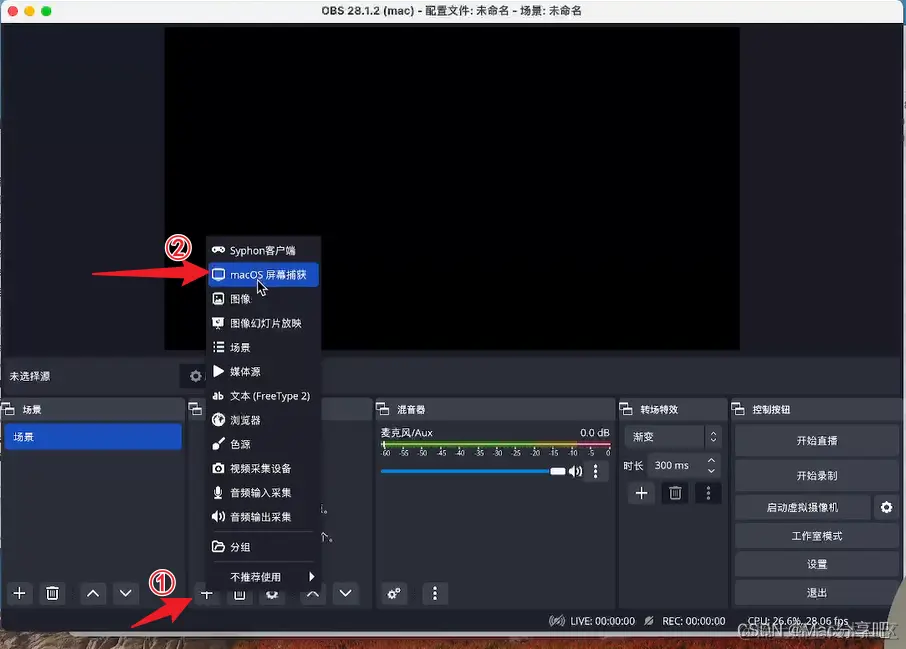The image size is (906, 649).
Task: Open OBS settings via 设置 button
Action: [x=816, y=564]
